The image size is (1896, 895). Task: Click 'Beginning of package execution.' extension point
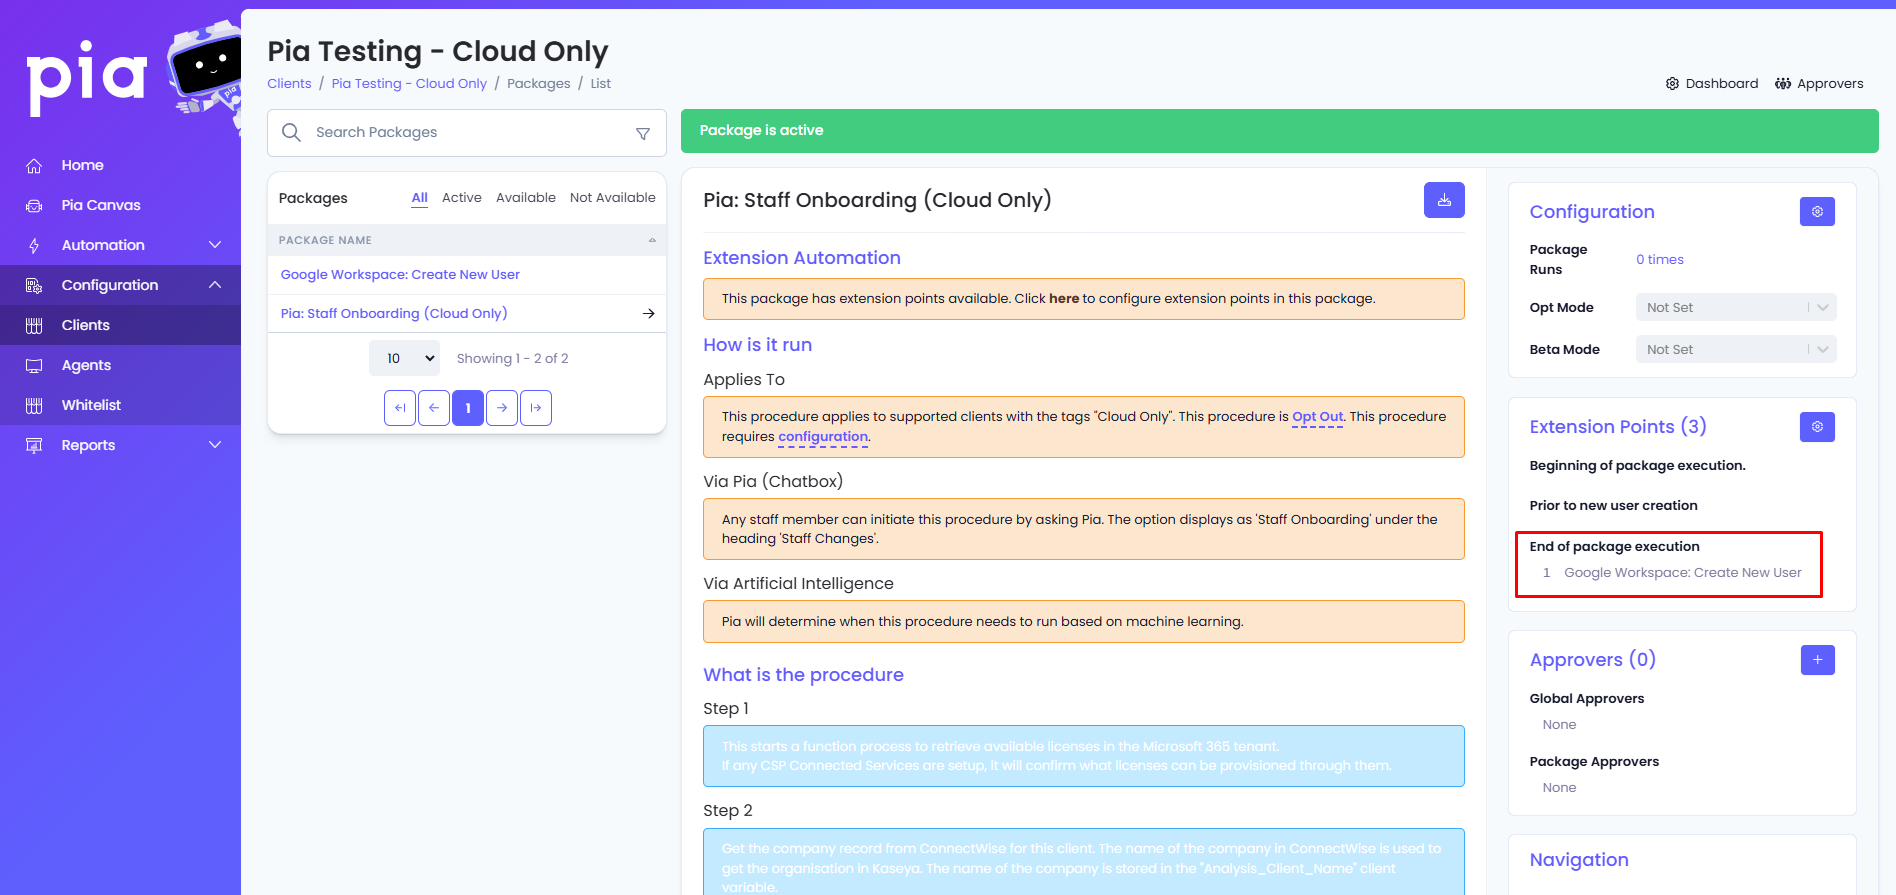[1637, 466]
